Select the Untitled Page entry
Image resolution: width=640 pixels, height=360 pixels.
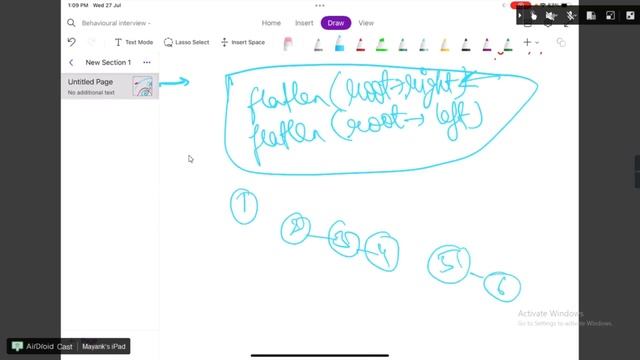click(x=110, y=86)
